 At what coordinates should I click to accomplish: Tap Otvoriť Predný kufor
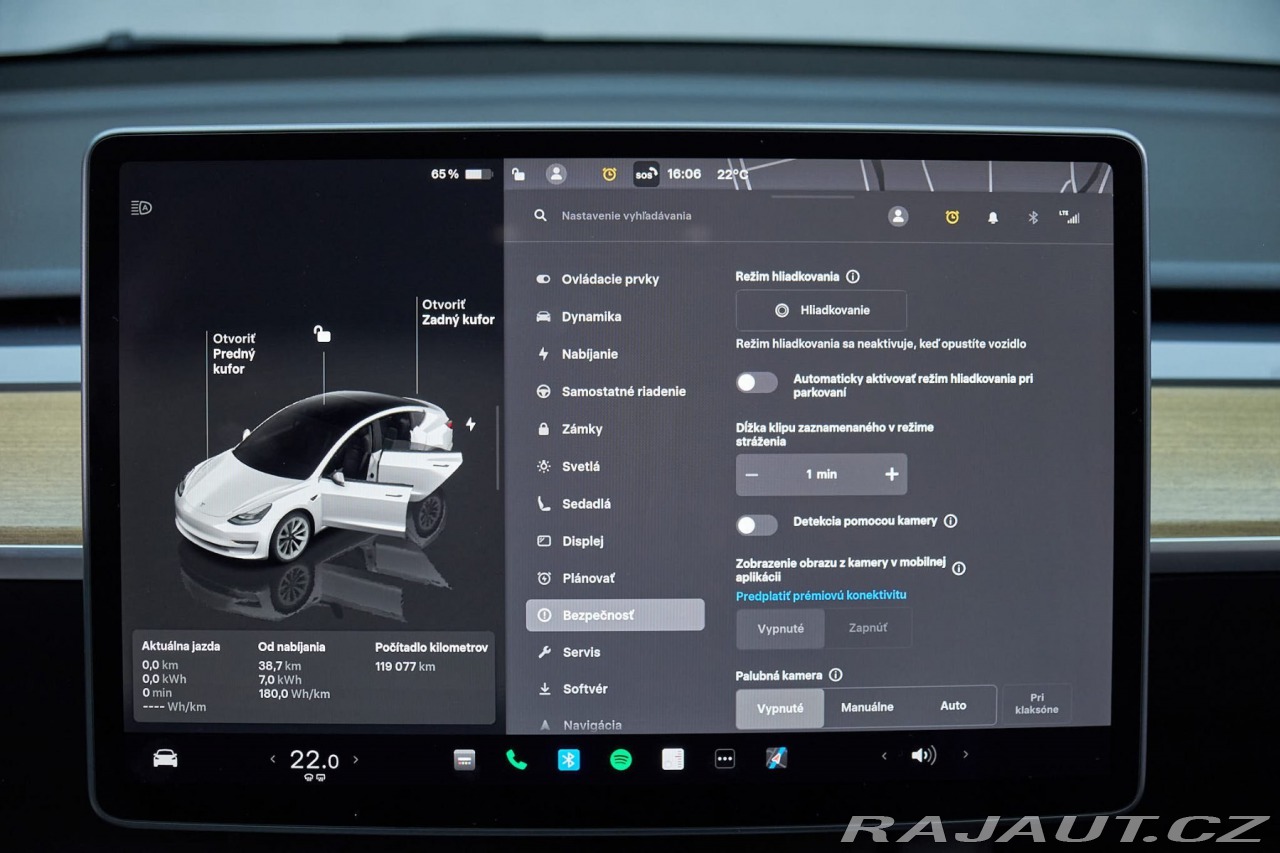point(234,354)
